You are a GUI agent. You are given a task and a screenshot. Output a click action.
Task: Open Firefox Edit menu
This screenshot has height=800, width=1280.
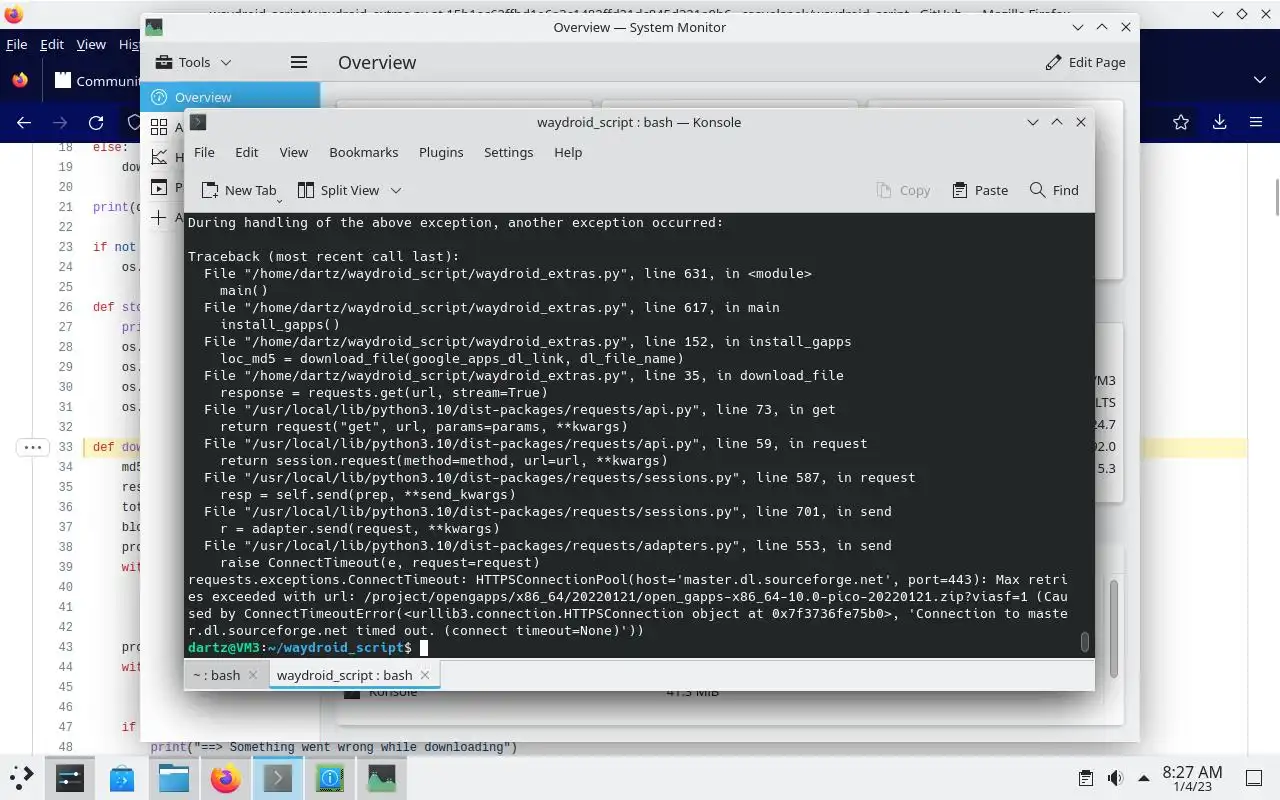(52, 44)
